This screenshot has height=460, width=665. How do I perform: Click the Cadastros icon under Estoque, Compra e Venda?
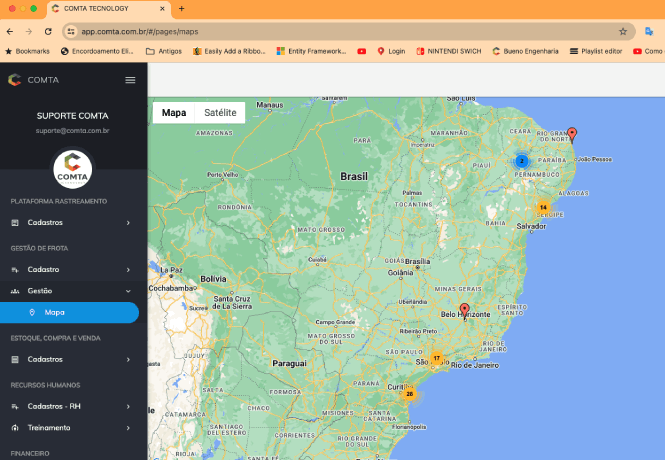pyautogui.click(x=15, y=360)
